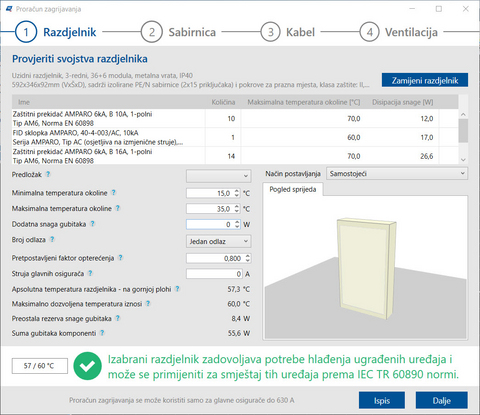Select row 'Zaštitni prekidač AMPARO 6kA, B 16A'
Screen dimensions: 480x415
[235, 156]
